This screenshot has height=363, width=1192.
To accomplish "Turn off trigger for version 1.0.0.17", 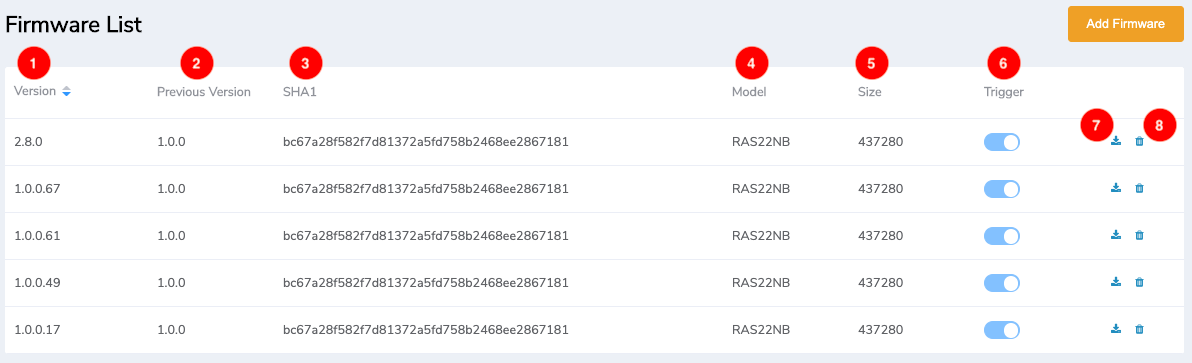I will tap(1001, 330).
